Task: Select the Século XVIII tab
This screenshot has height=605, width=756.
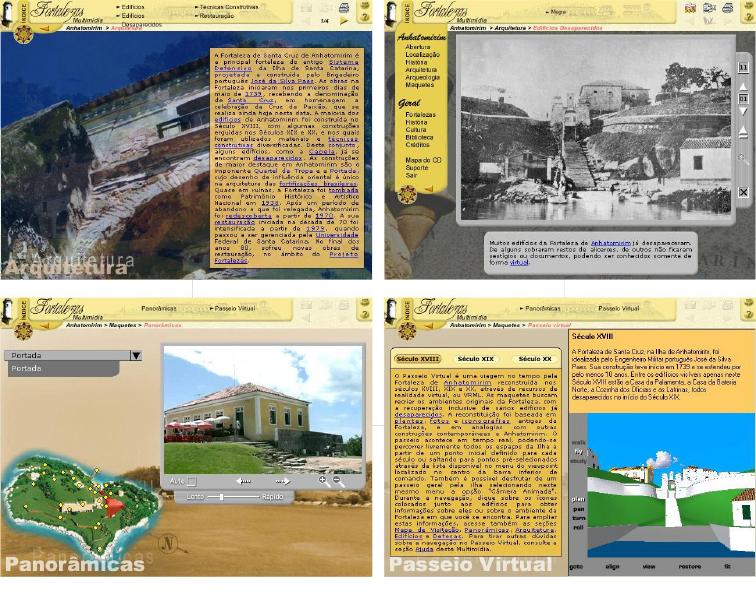Action: click(419, 358)
